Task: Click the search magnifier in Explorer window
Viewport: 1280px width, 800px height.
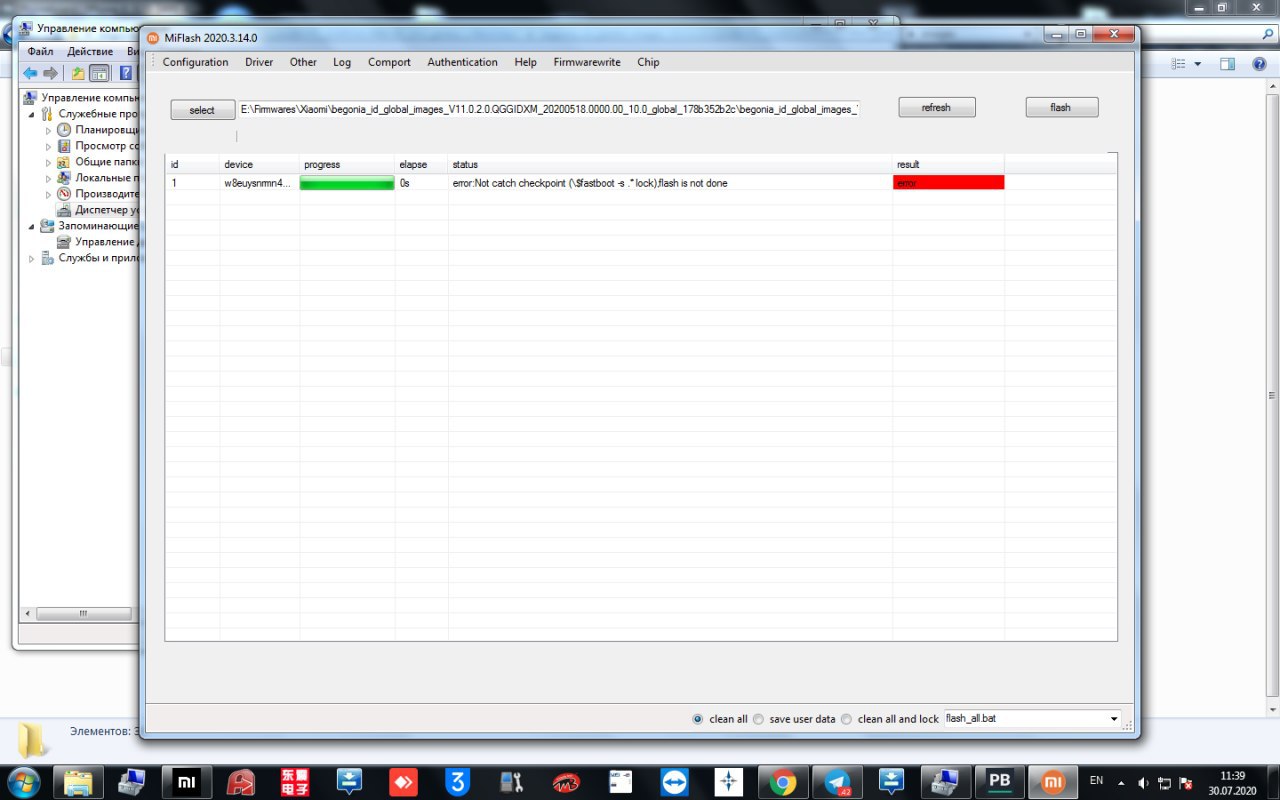Action: click(x=1267, y=34)
